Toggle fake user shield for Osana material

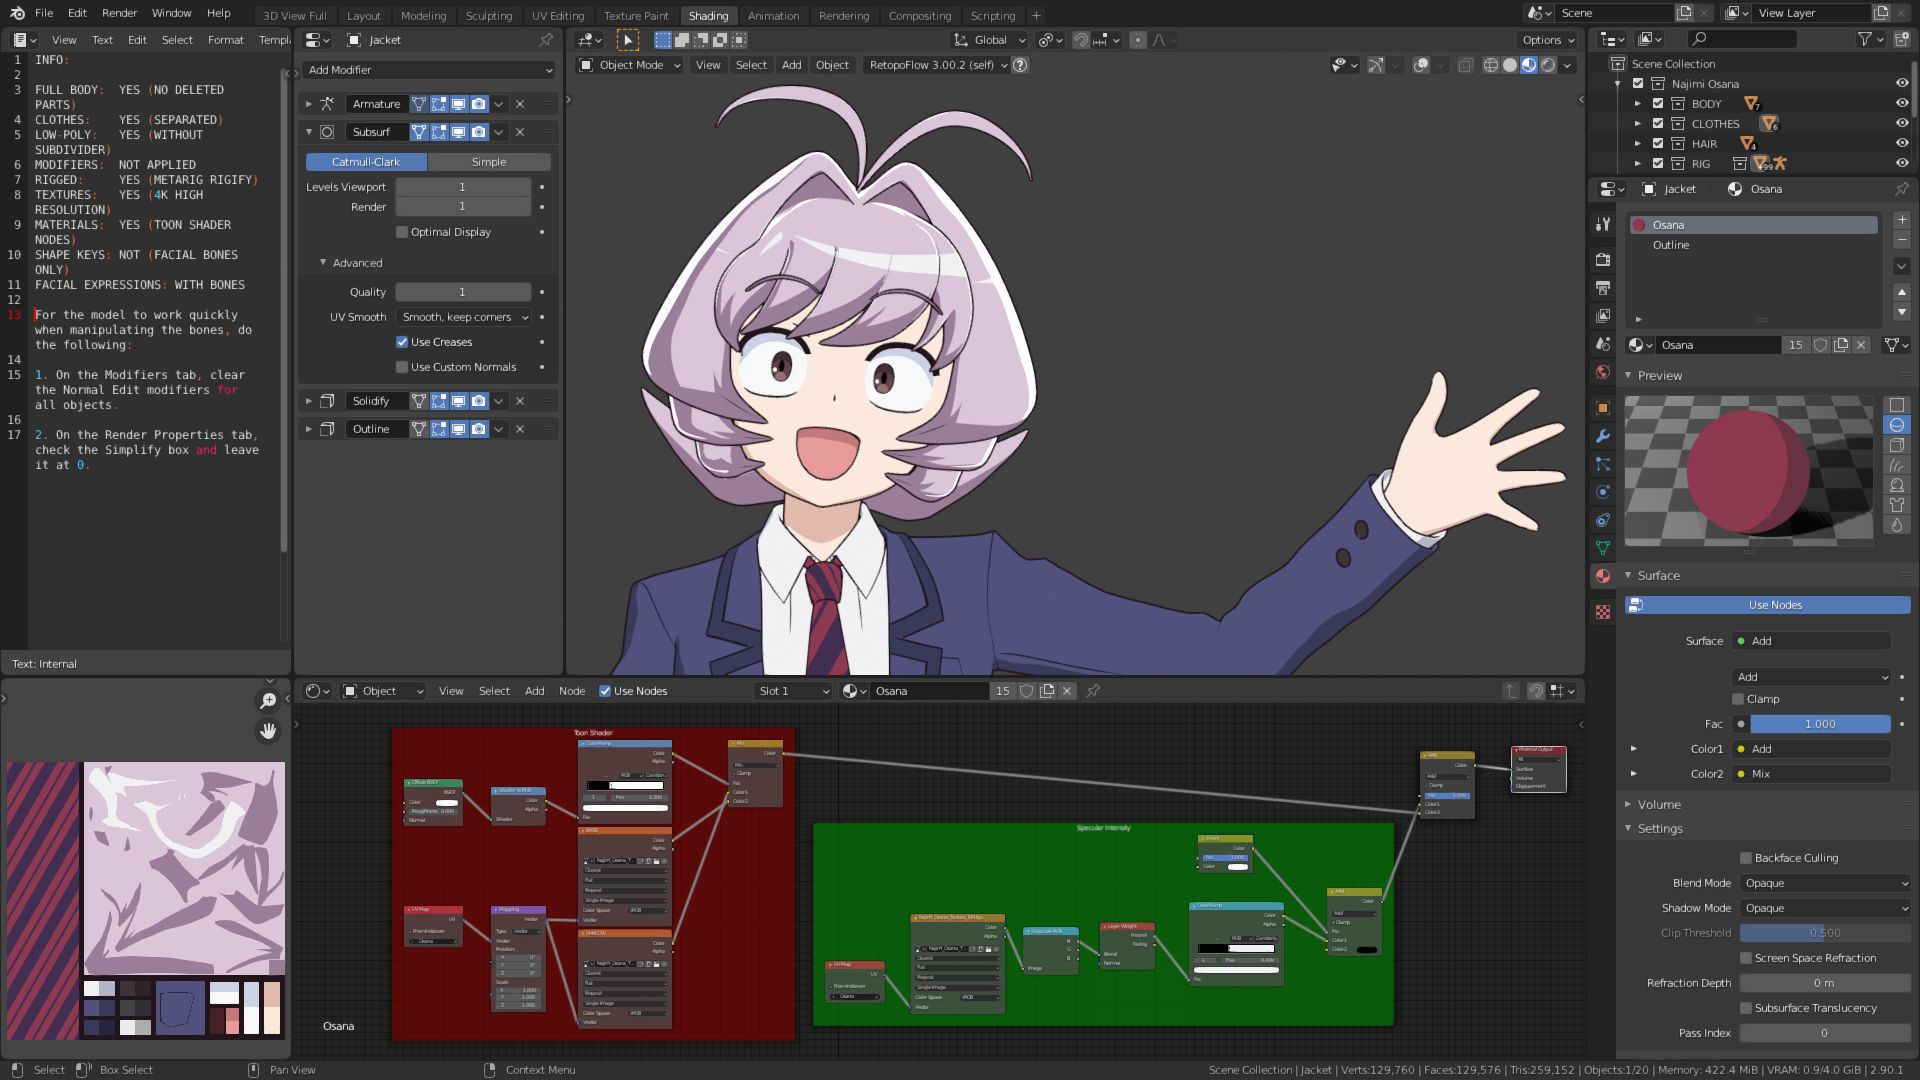pos(1821,345)
